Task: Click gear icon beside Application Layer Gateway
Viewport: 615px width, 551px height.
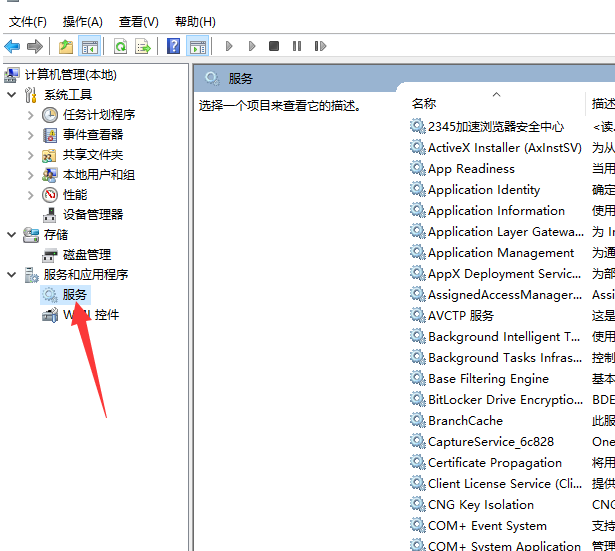Action: (x=418, y=232)
